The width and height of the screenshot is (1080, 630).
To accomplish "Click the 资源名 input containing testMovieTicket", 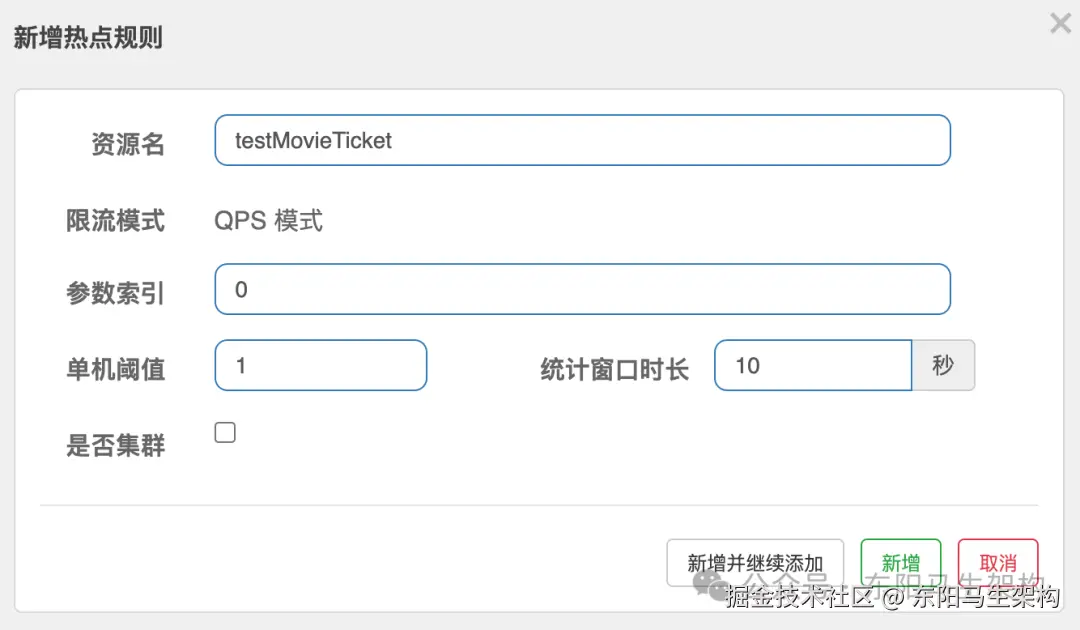I will (582, 140).
